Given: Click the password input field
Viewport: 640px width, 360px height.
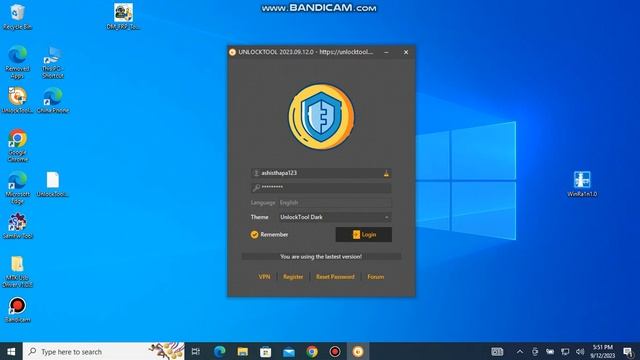Looking at the screenshot, I should (x=321, y=187).
